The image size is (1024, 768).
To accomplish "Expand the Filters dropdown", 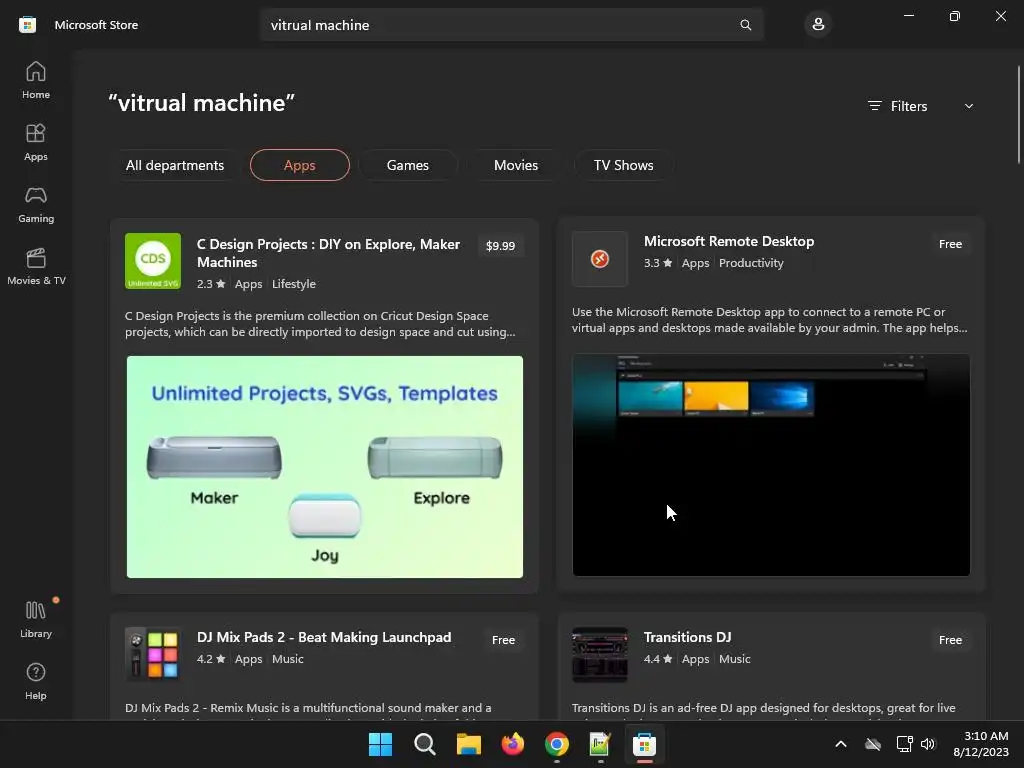I will pyautogui.click(x=921, y=106).
